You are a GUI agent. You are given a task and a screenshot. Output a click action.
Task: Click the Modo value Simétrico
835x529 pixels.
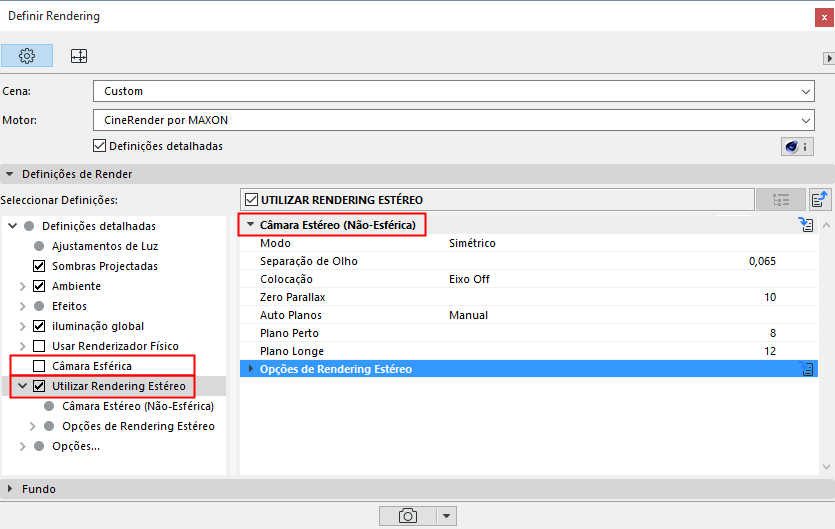pos(472,243)
